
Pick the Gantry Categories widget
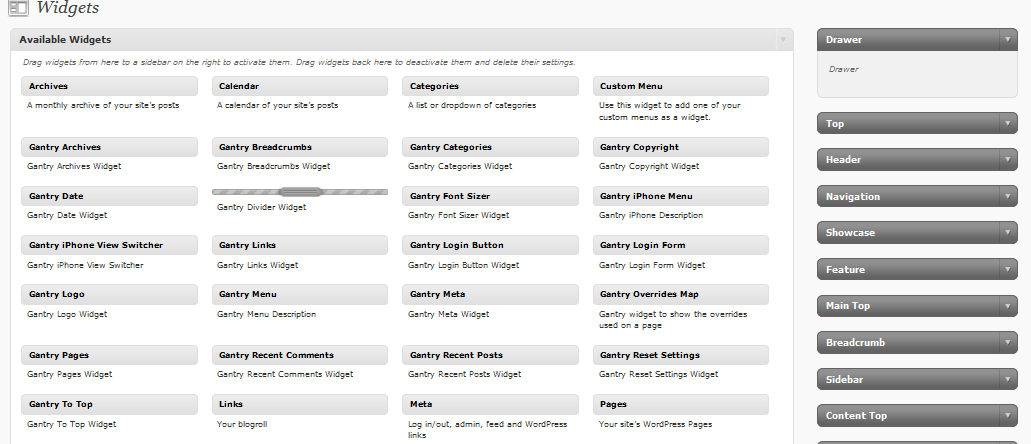coord(491,147)
